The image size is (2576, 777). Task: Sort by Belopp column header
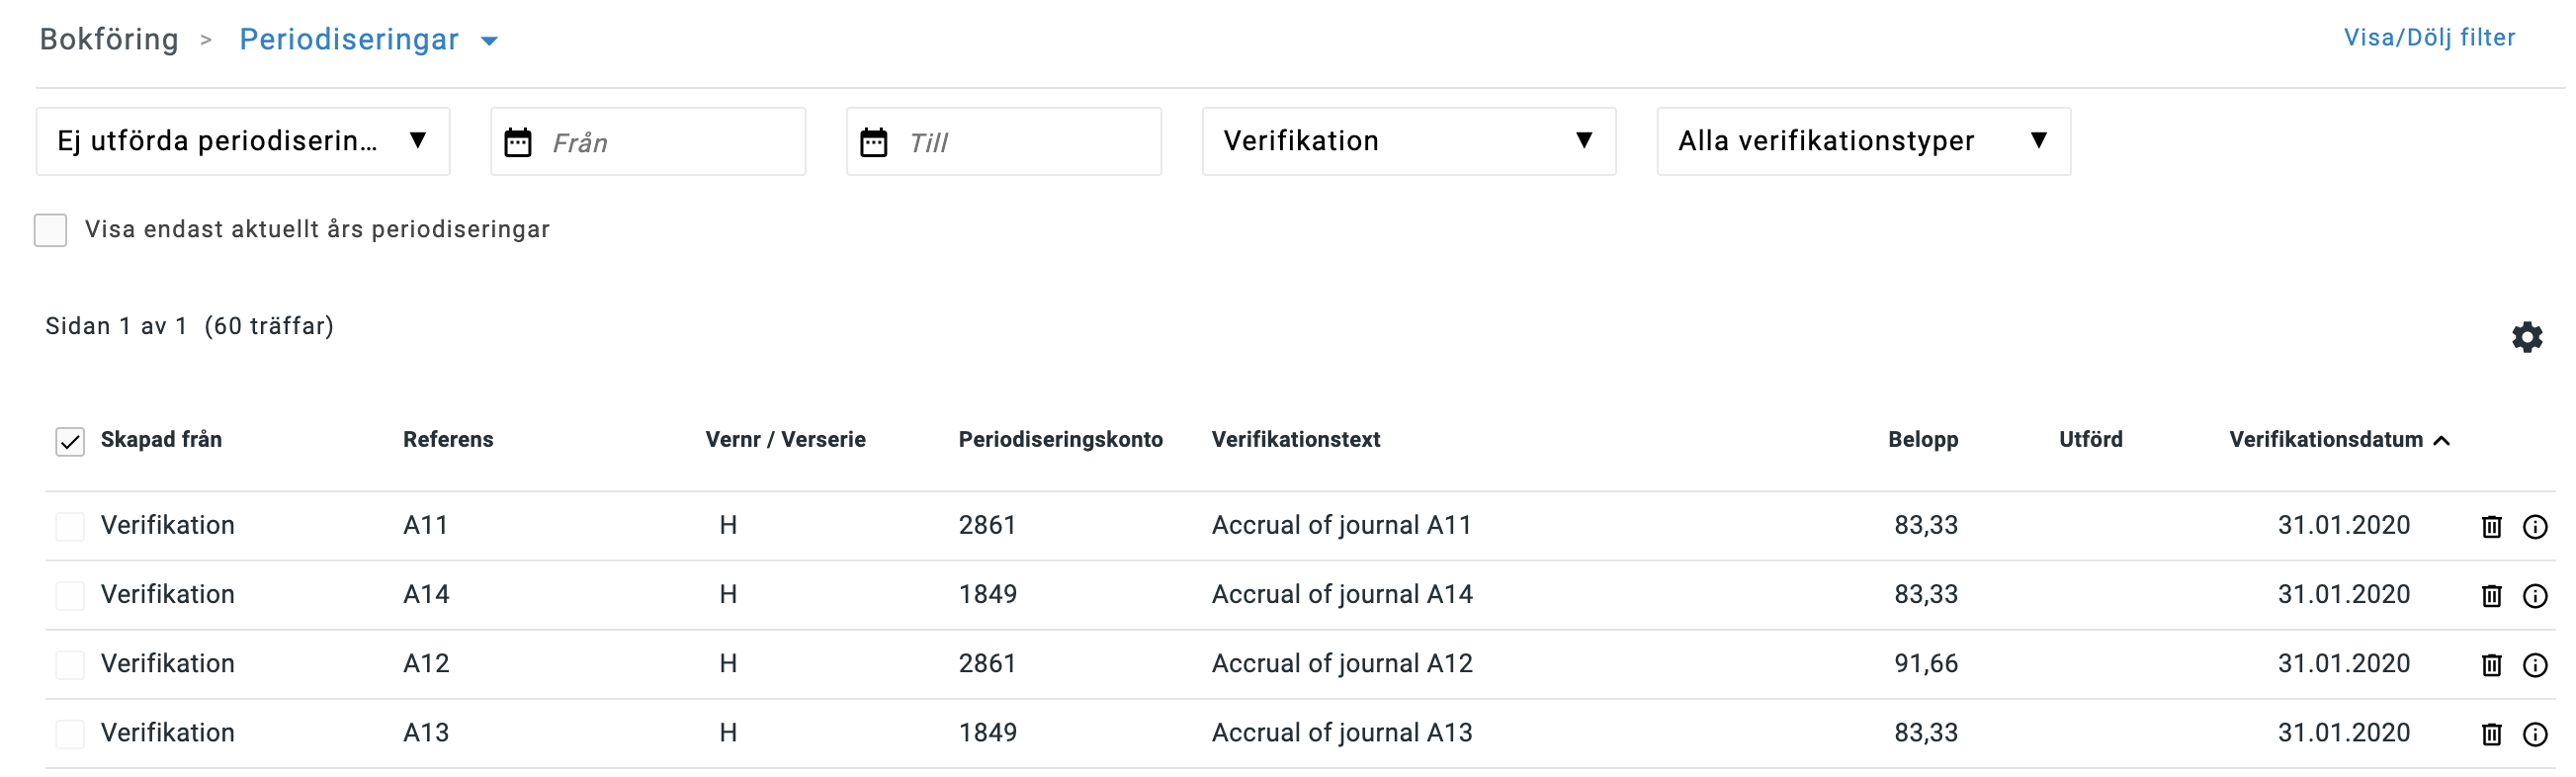pyautogui.click(x=1922, y=440)
